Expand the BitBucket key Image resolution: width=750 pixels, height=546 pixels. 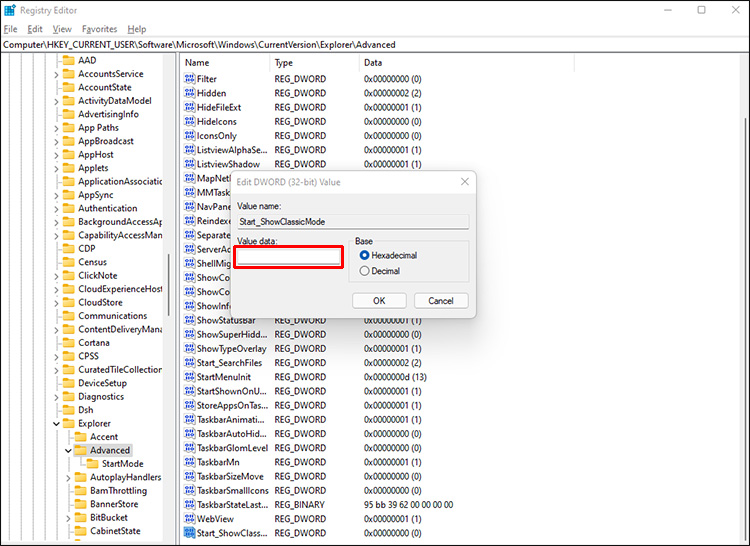68,518
